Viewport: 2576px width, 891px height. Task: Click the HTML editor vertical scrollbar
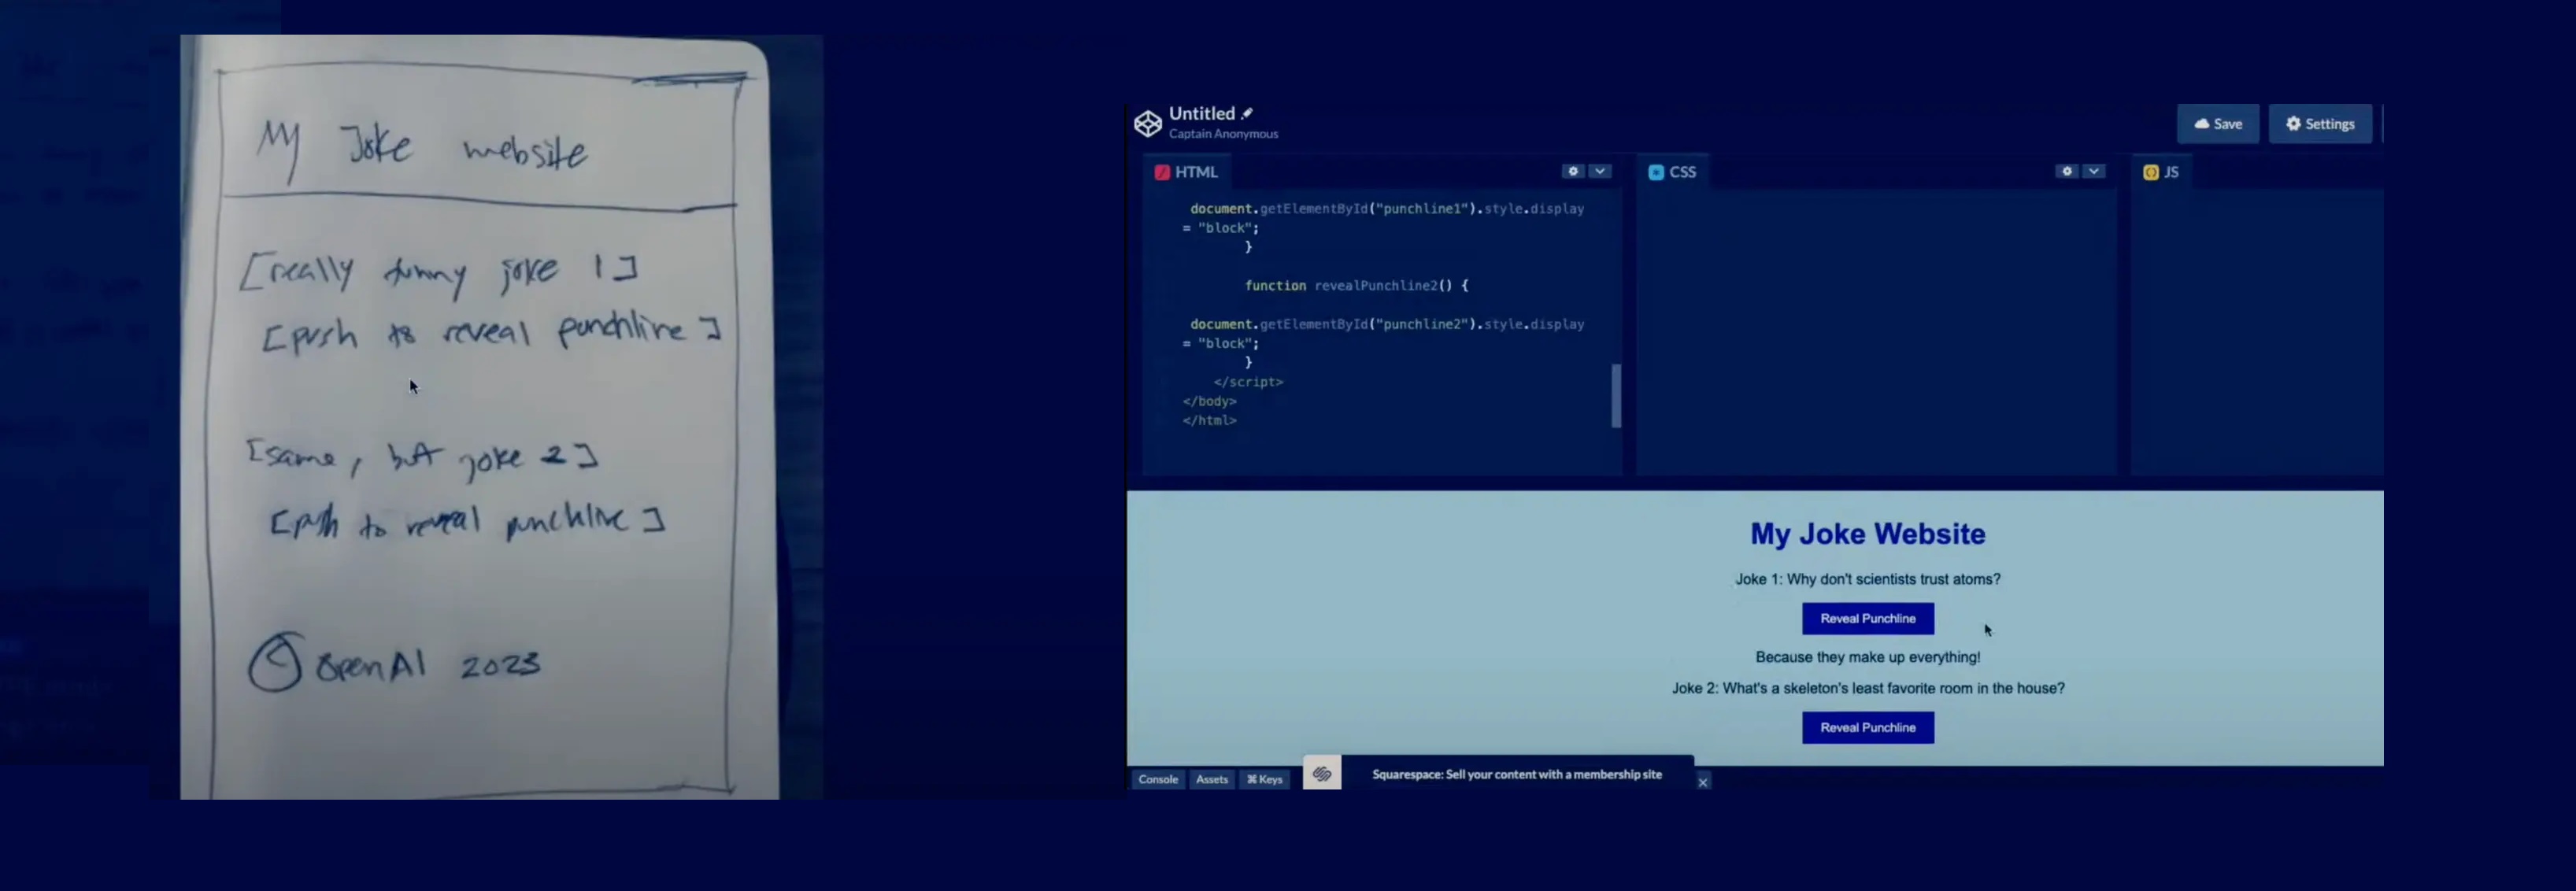coord(1616,396)
